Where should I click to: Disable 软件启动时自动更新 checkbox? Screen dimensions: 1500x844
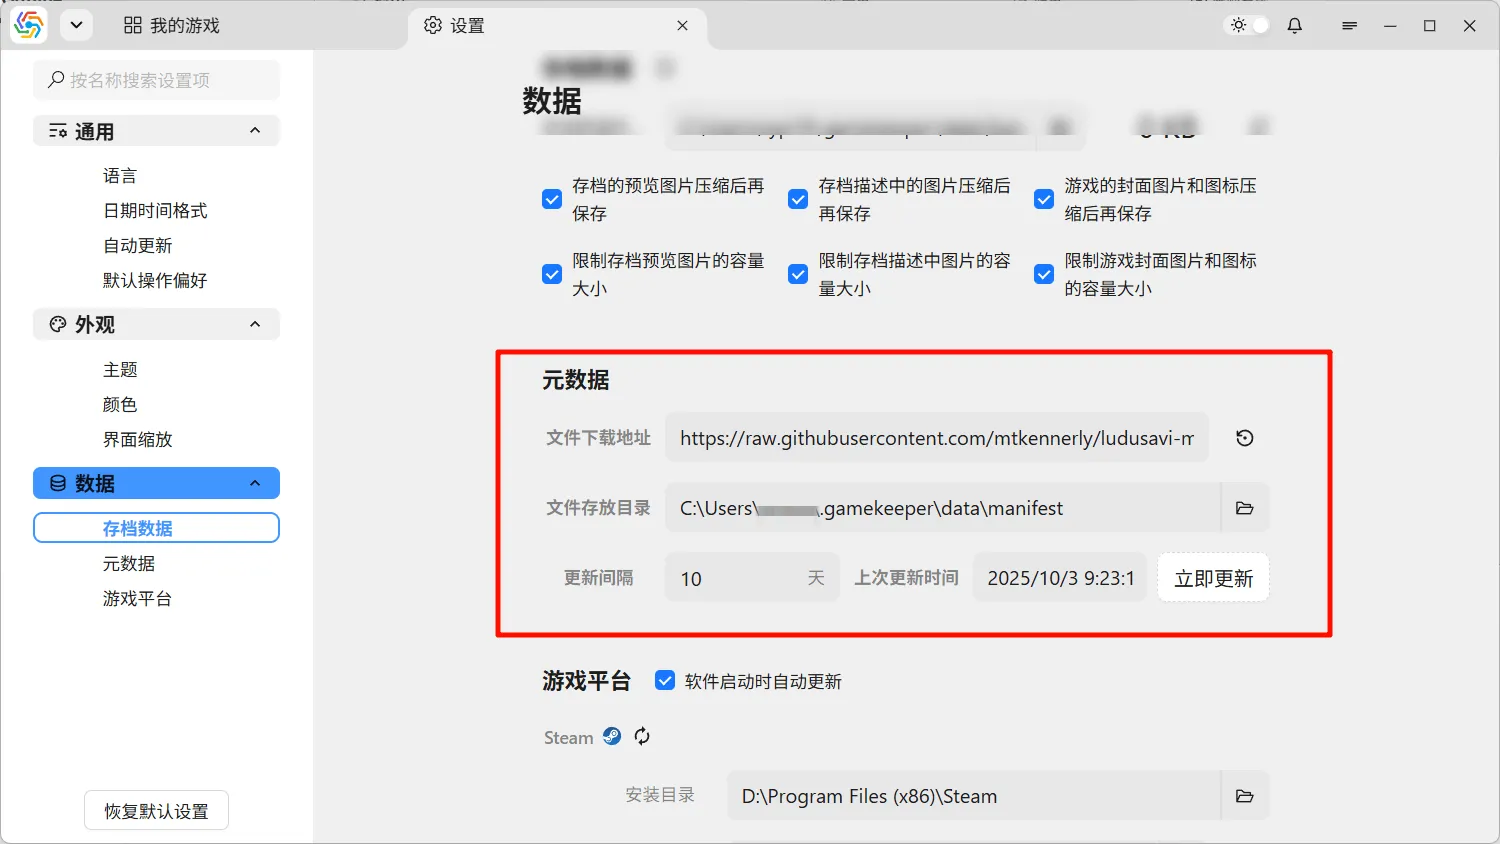click(x=664, y=681)
